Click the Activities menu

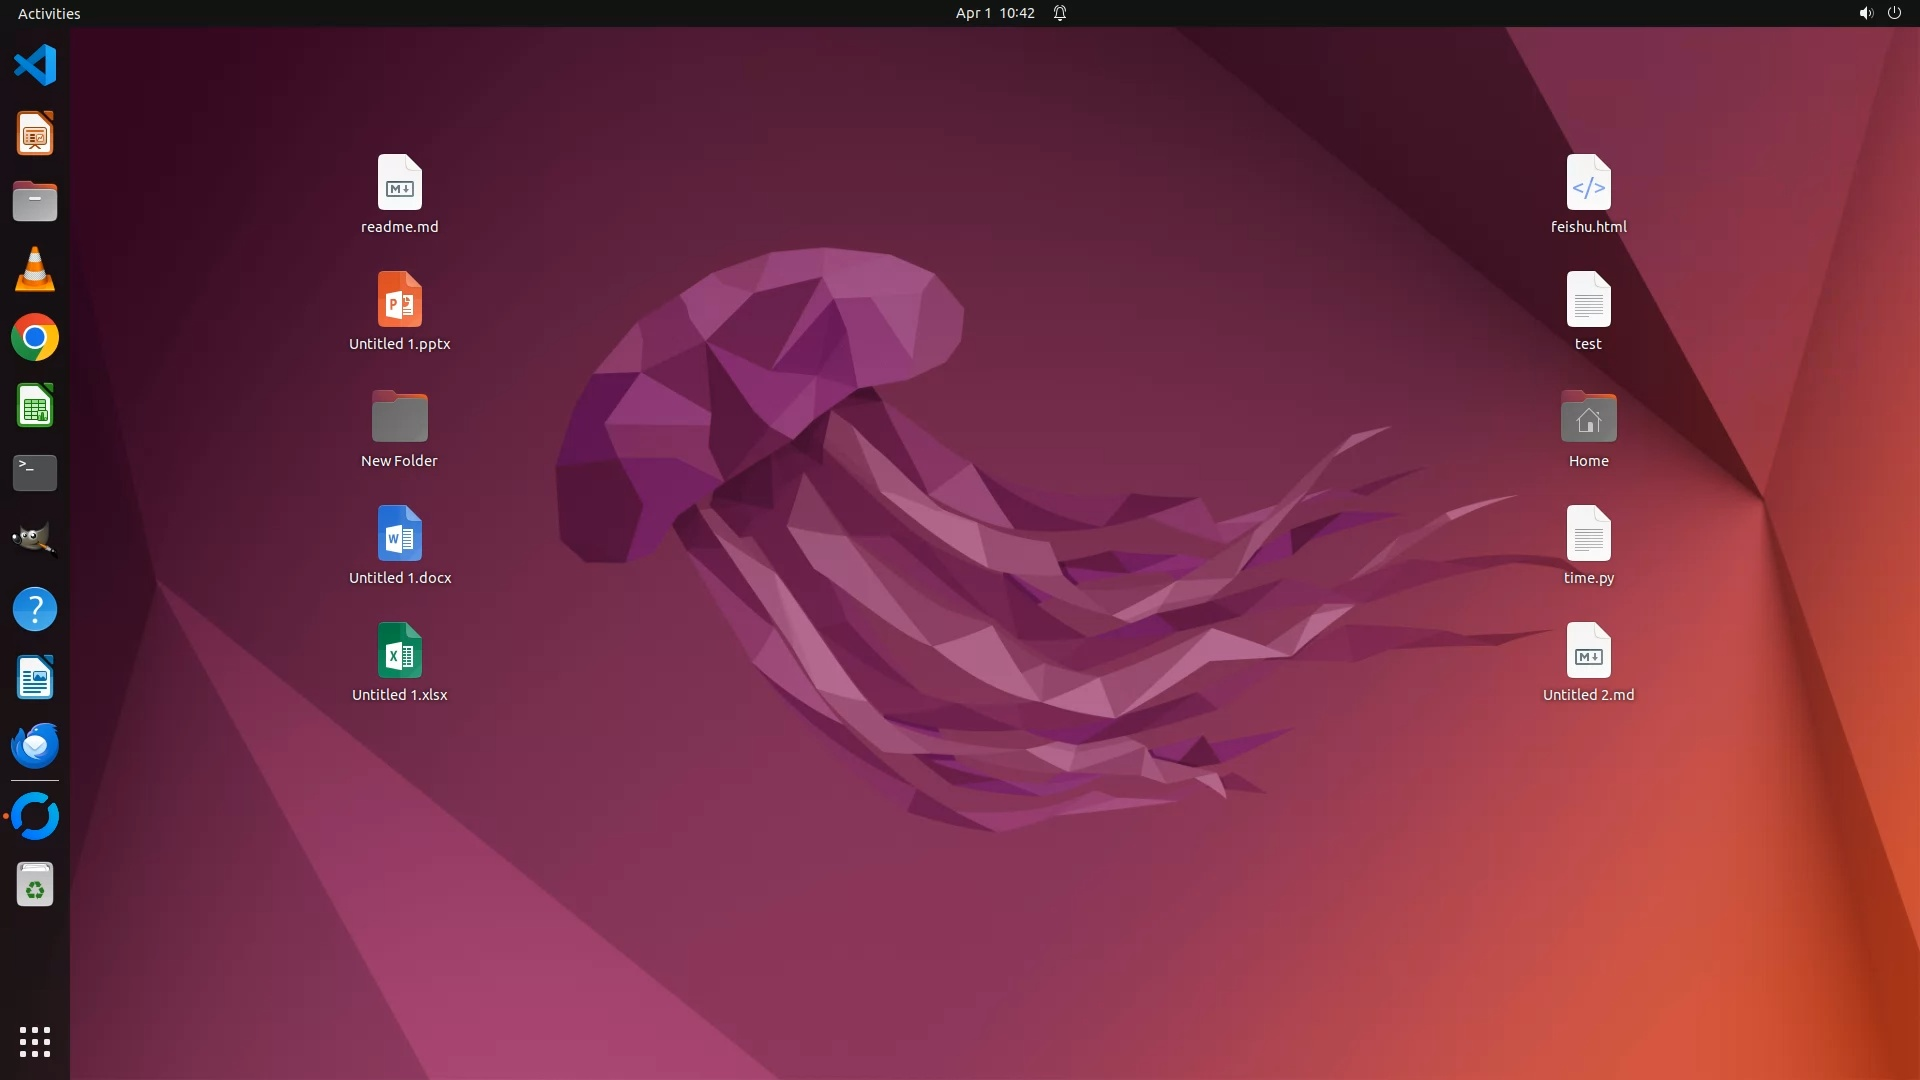point(49,13)
